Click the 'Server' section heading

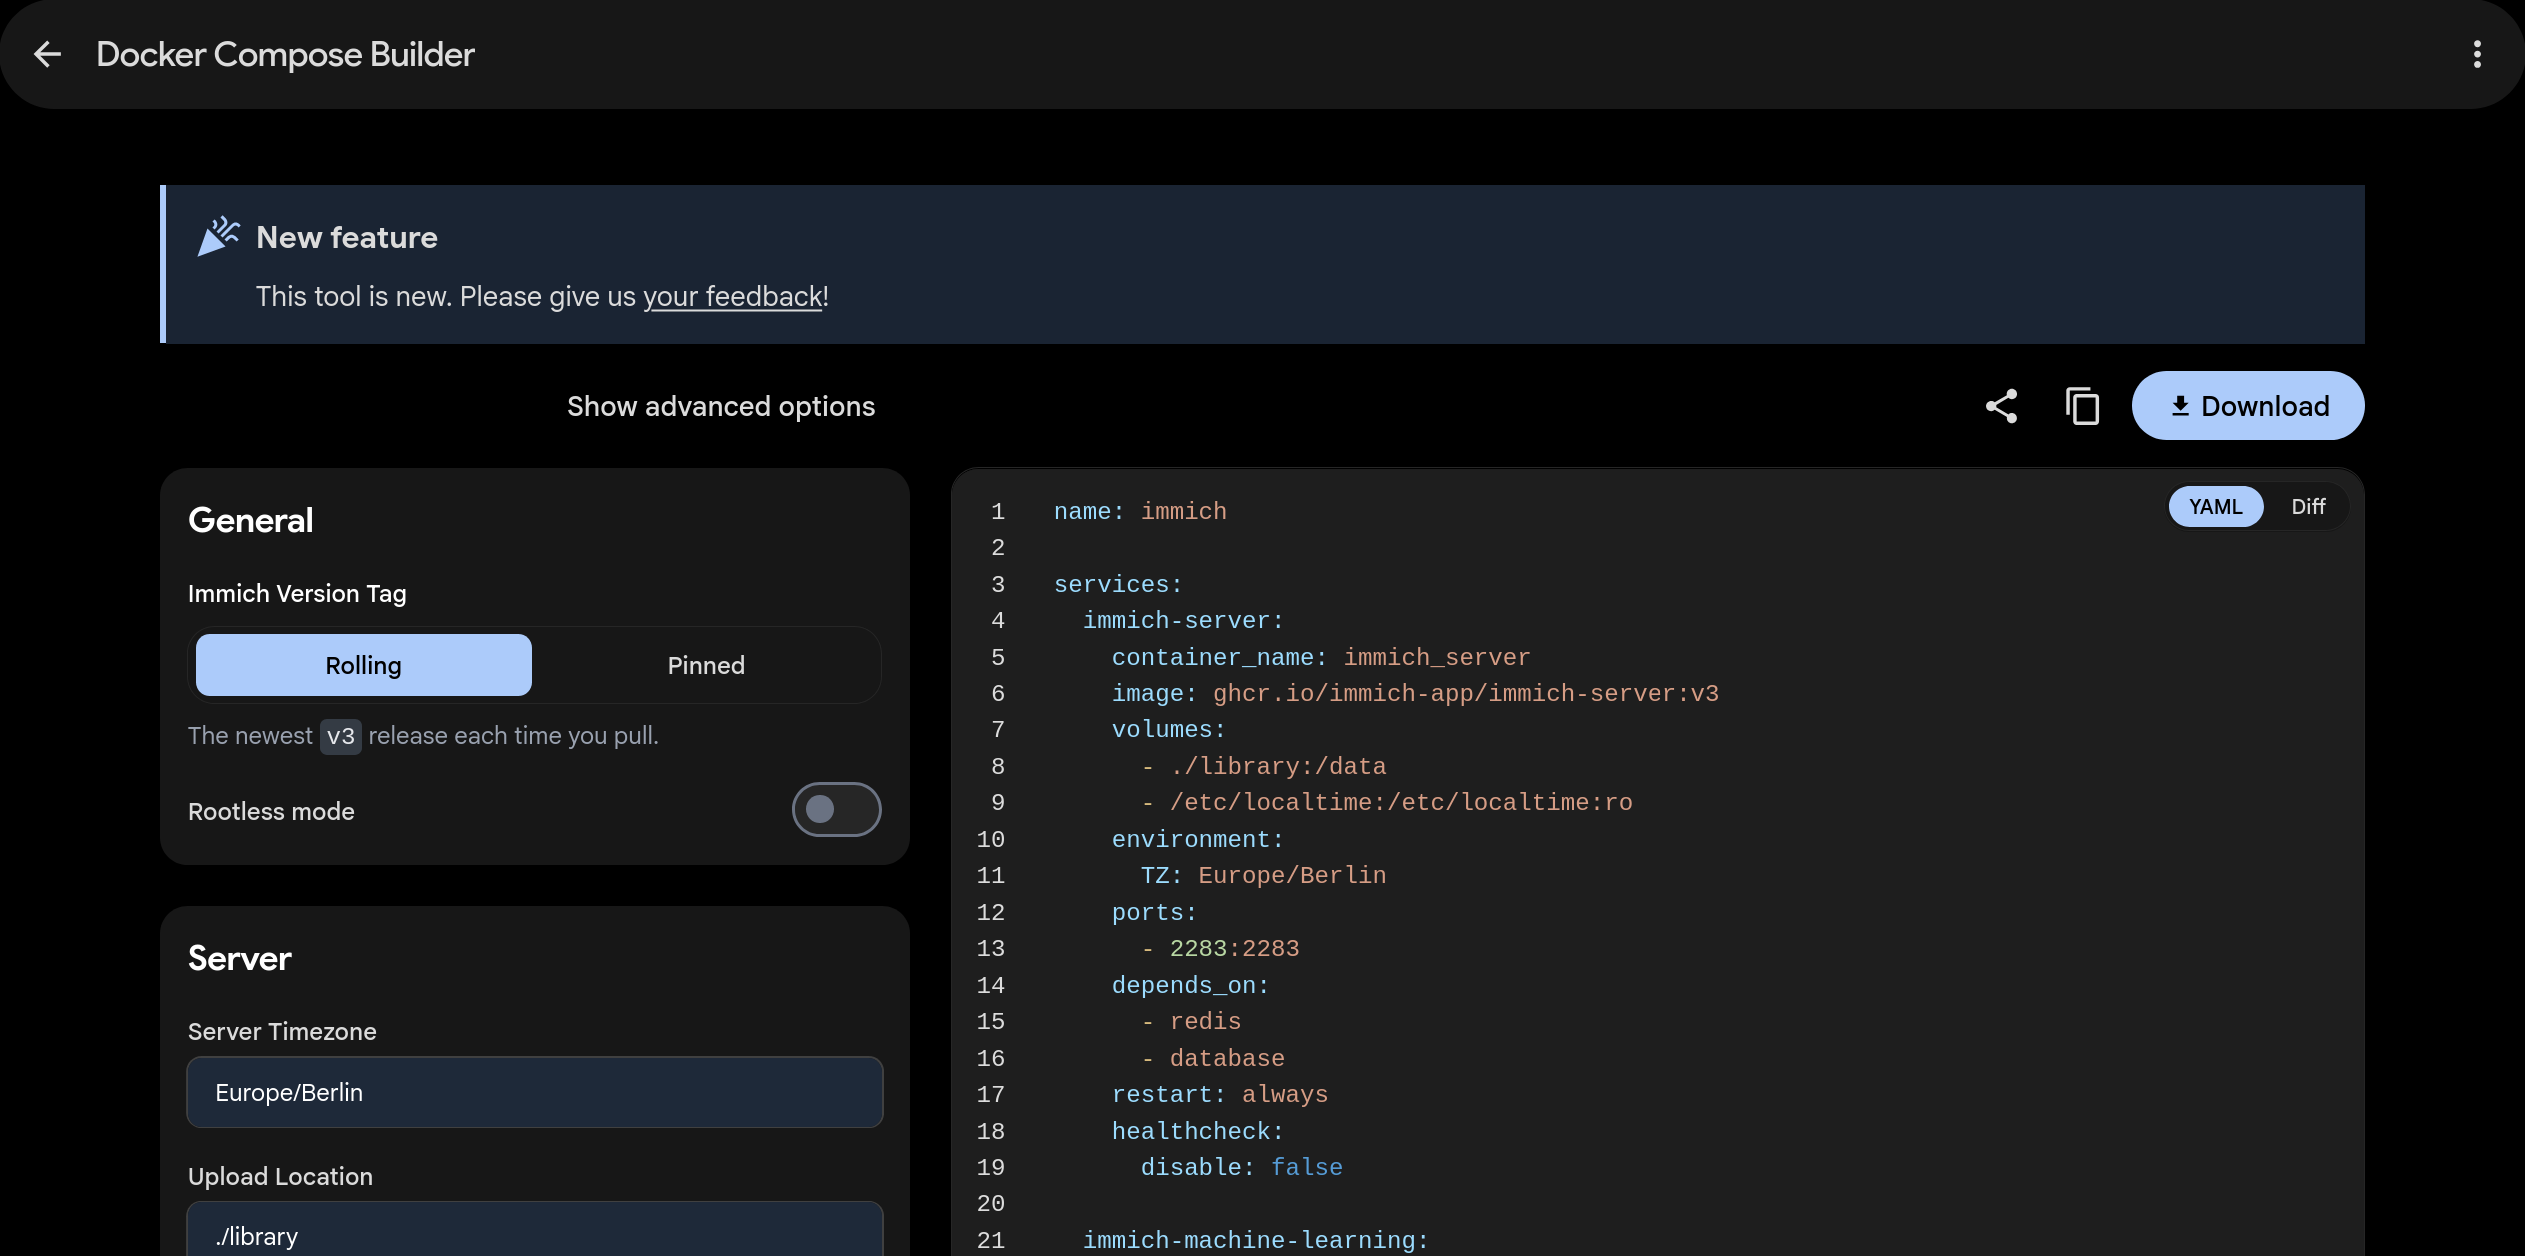pyautogui.click(x=240, y=958)
